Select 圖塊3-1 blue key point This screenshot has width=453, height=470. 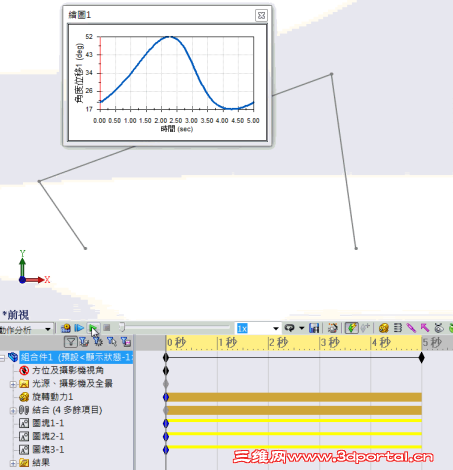click(166, 450)
